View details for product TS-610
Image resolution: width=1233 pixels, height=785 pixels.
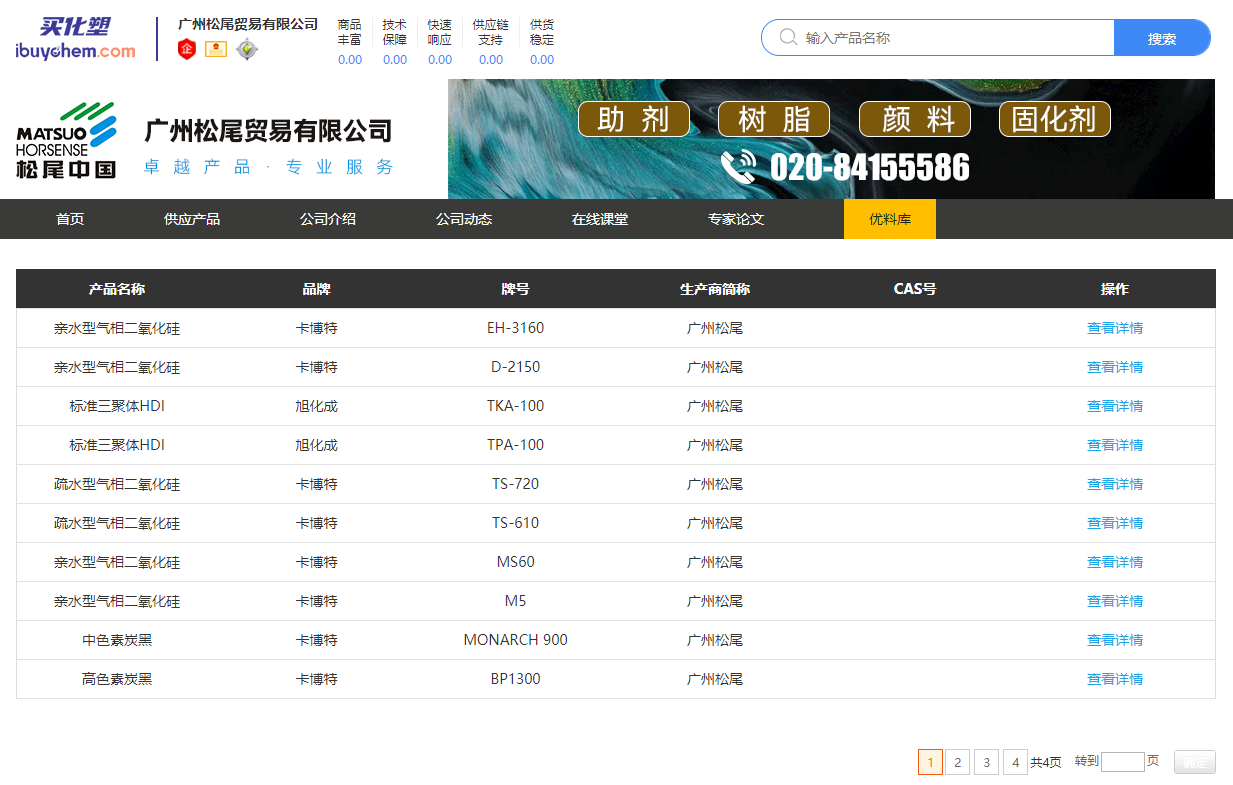point(1115,523)
